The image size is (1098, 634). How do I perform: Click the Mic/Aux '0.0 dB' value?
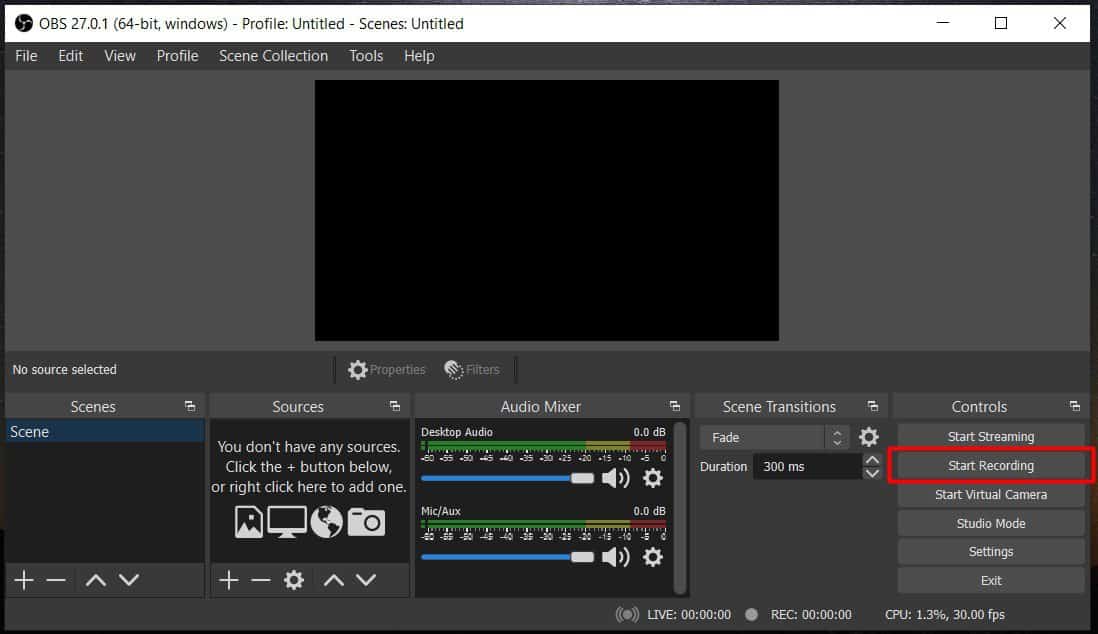click(649, 511)
